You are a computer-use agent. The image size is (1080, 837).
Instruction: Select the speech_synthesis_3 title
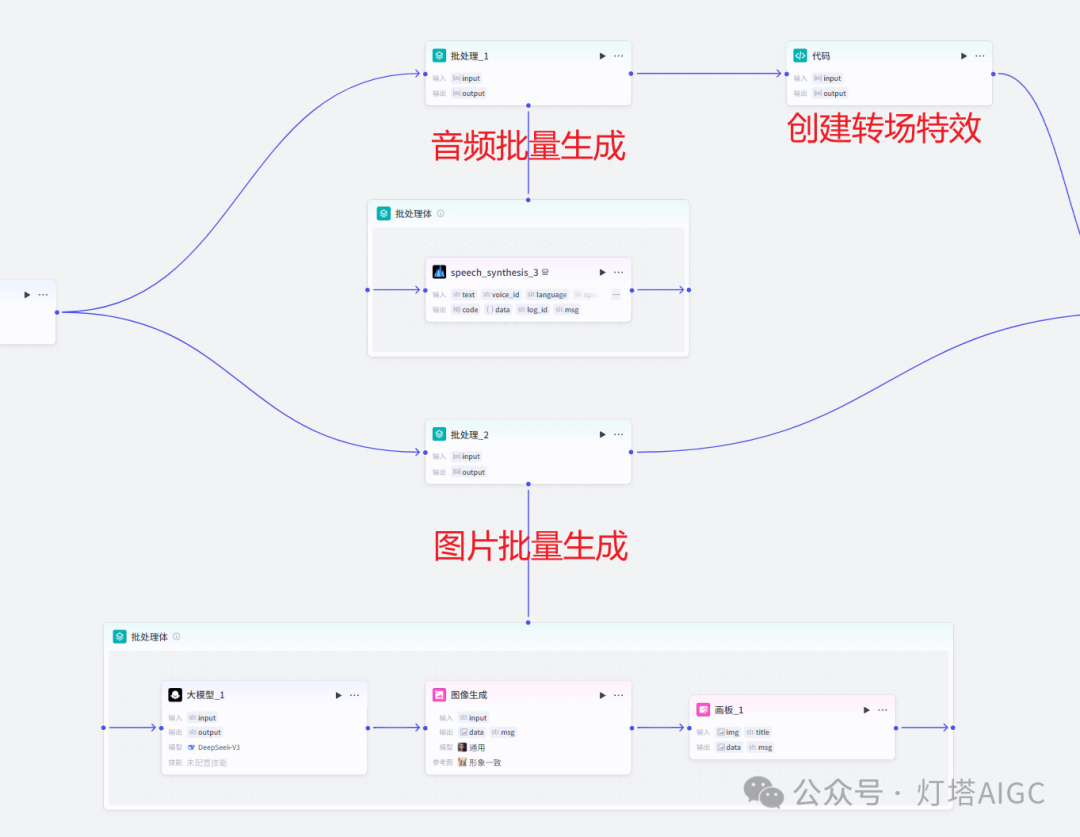point(494,272)
